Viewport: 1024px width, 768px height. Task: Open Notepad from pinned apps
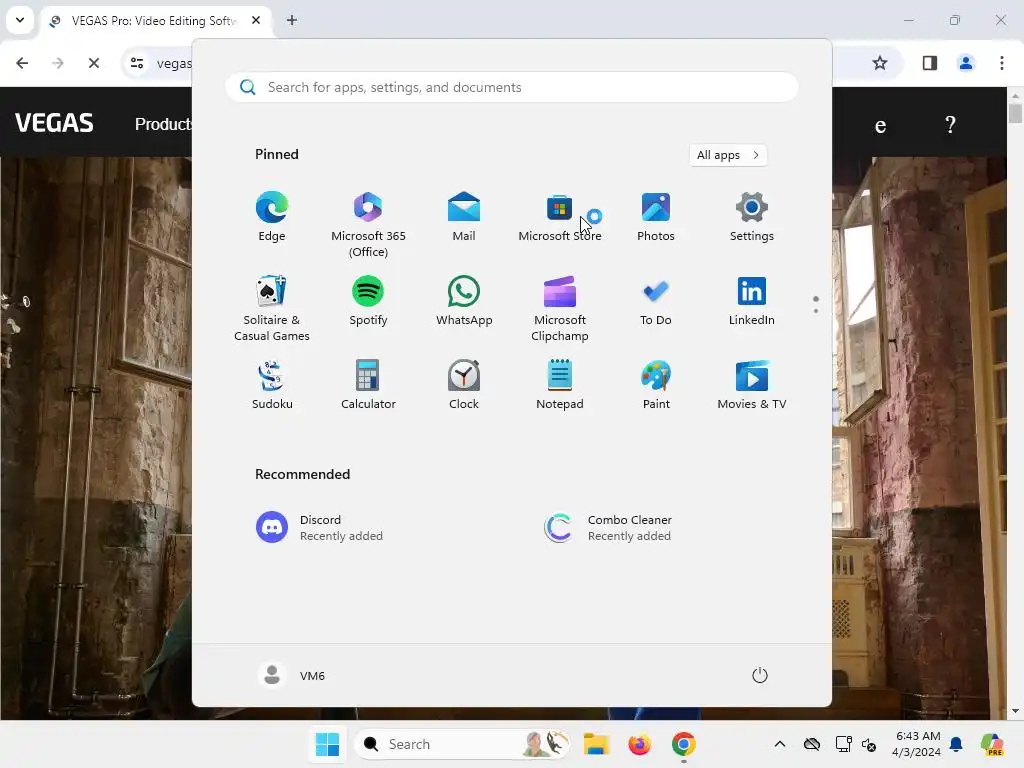point(560,385)
